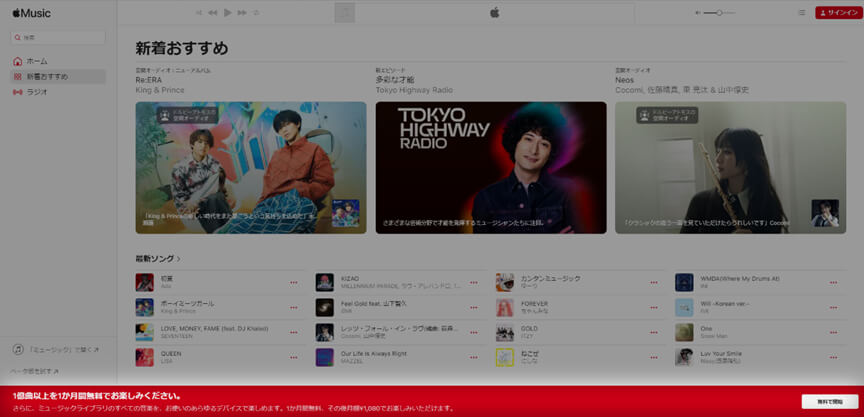Open more options for ねこぜ
Screen dimensions: 864x417
(654, 358)
